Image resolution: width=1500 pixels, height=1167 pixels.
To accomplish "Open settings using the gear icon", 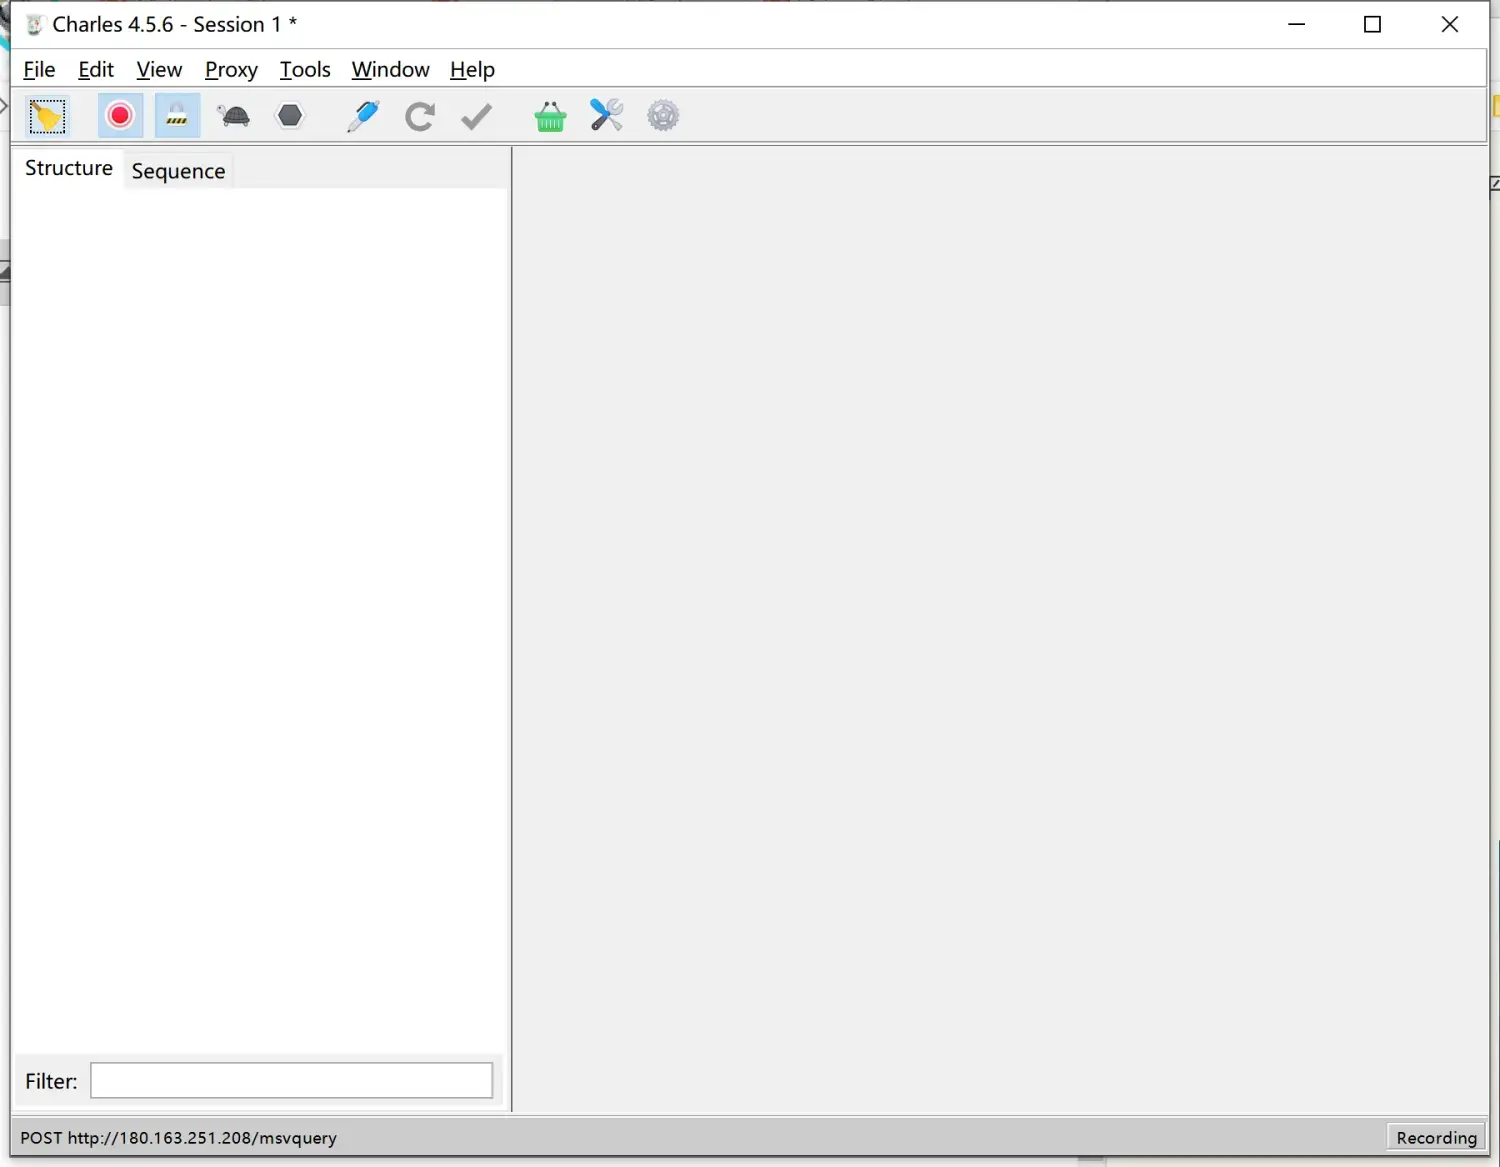I will 663,116.
